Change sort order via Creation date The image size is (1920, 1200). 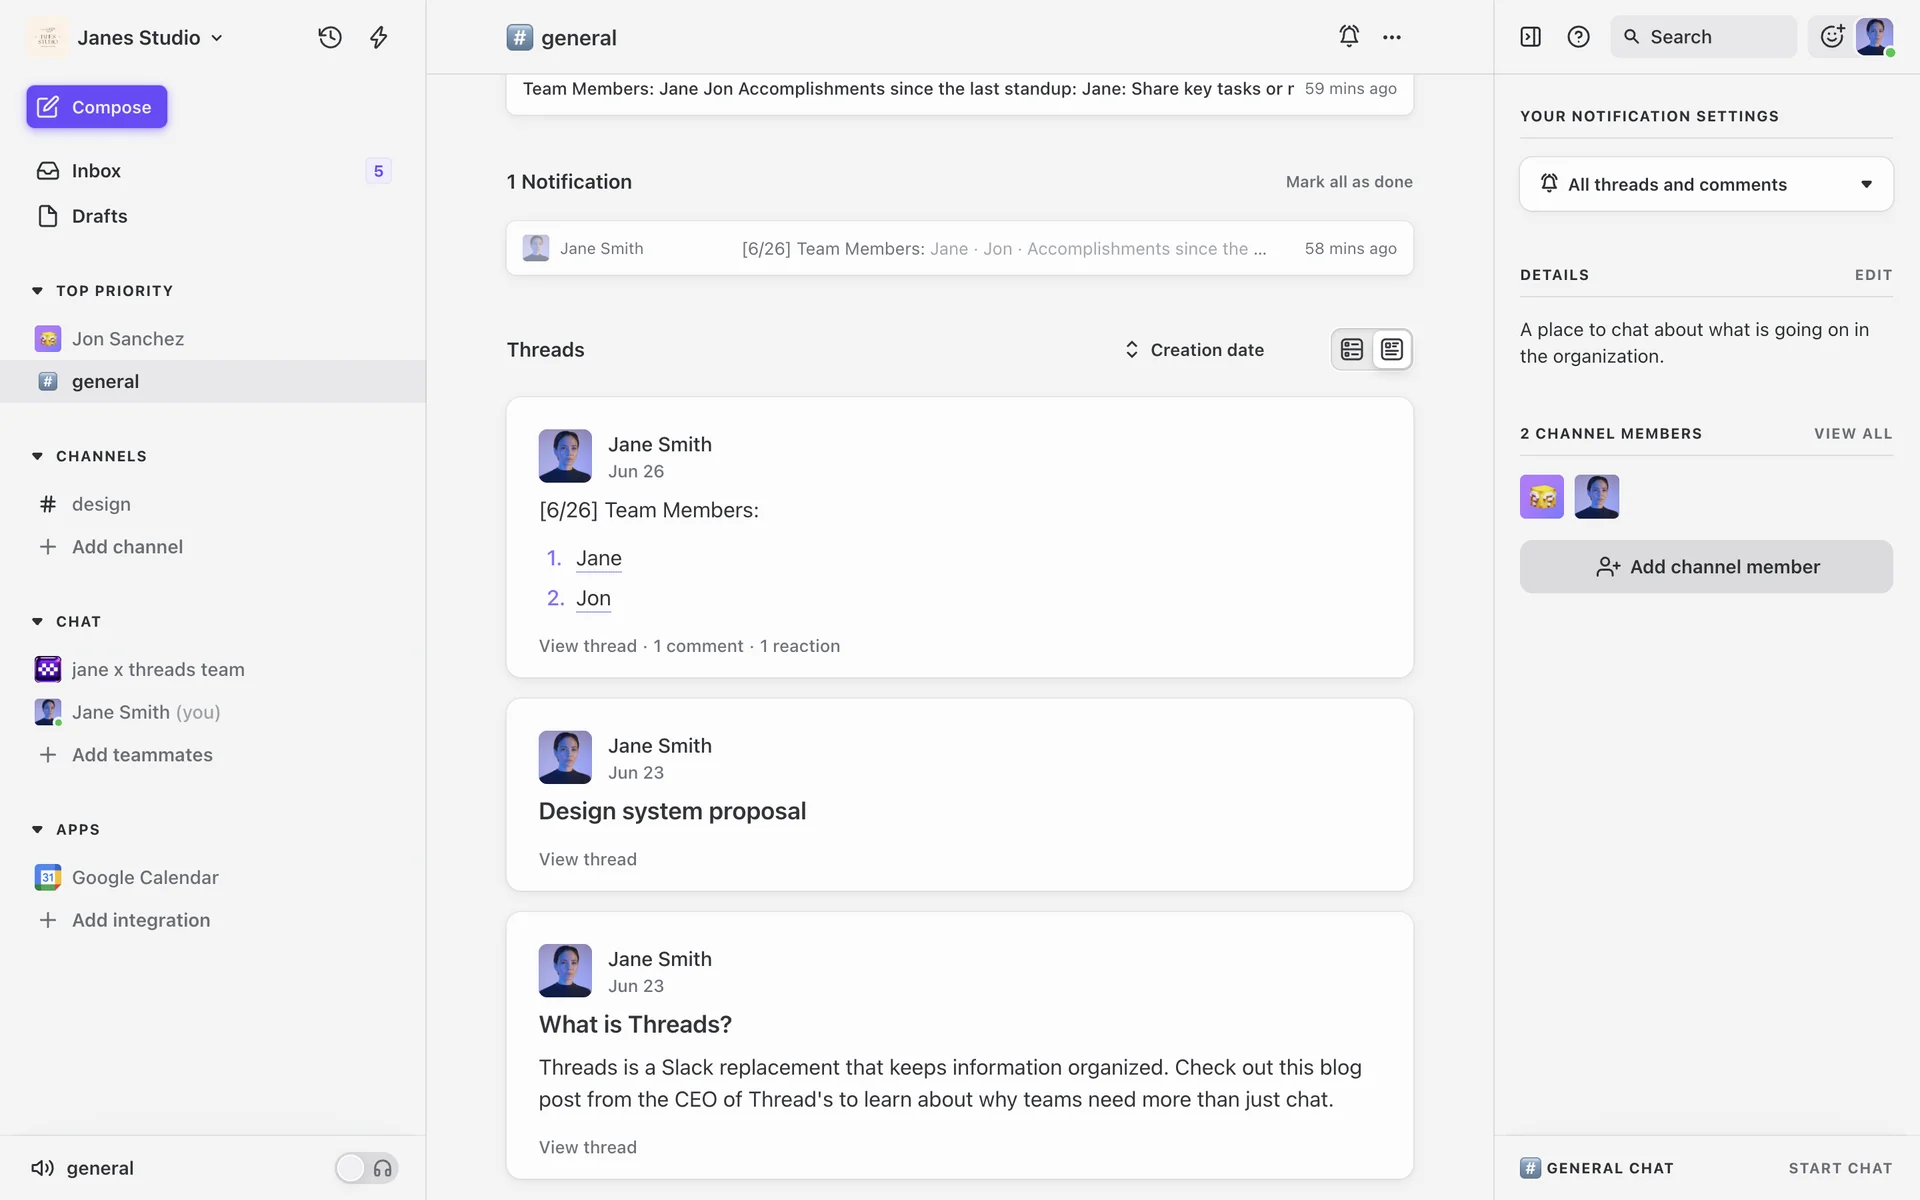1194,350
